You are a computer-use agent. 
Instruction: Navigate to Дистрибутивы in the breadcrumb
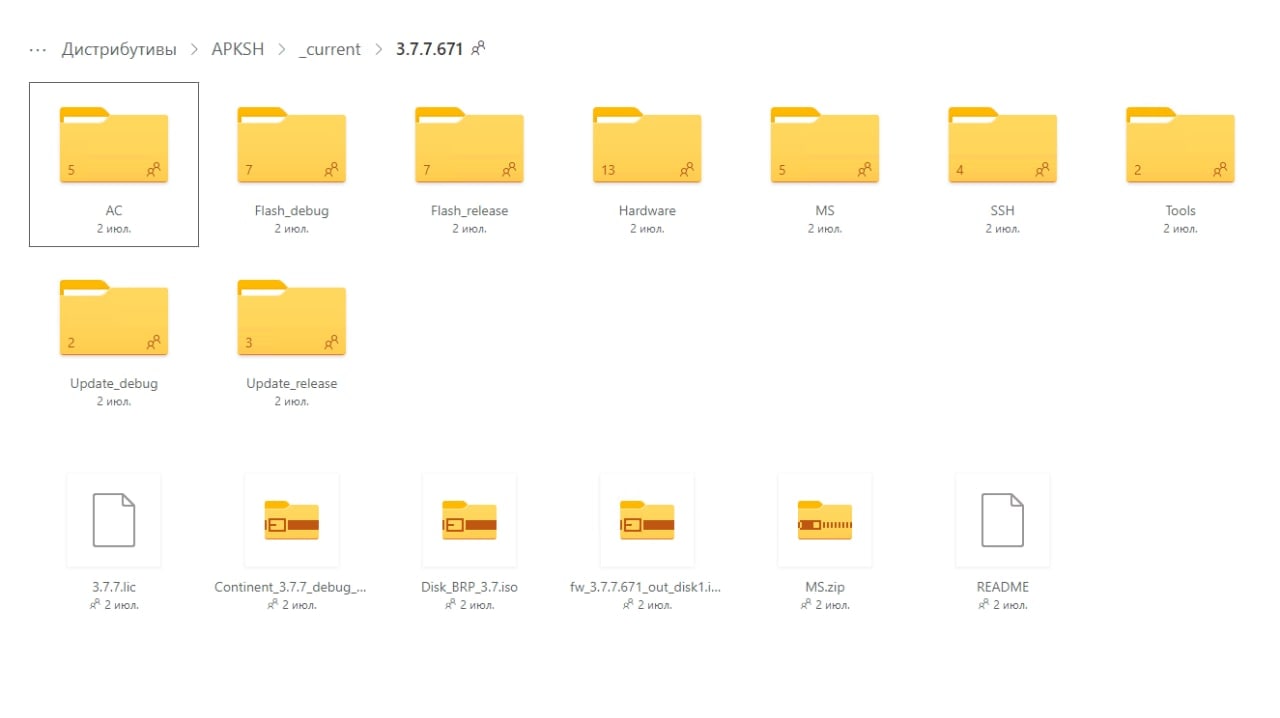click(x=119, y=49)
